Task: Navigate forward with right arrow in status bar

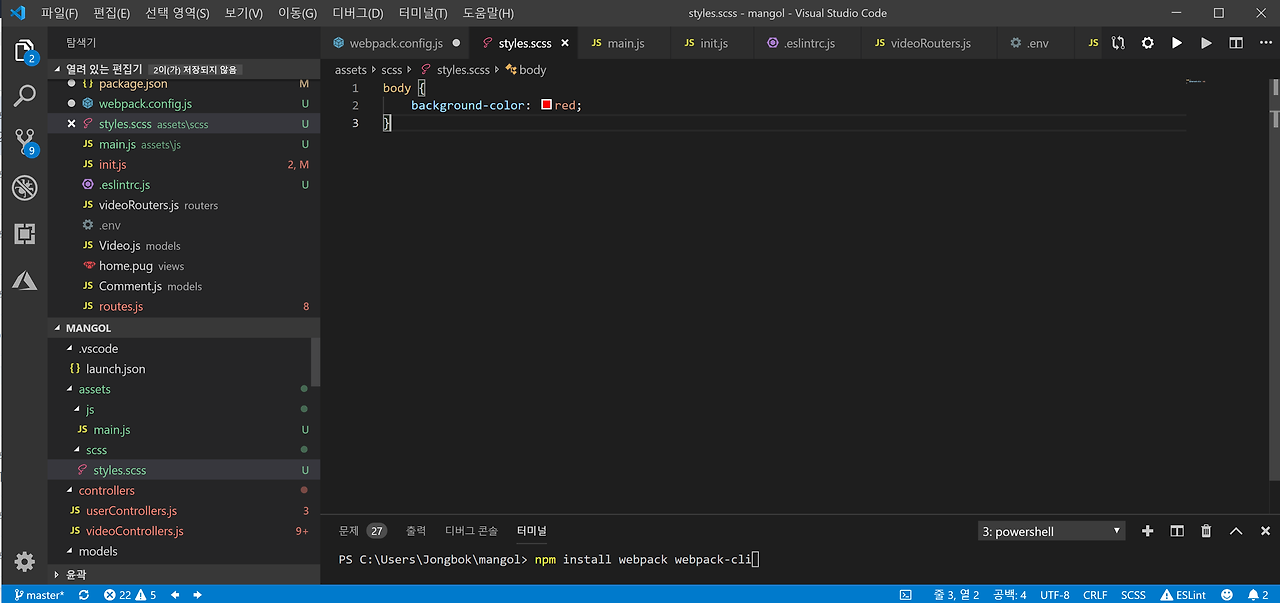Action: point(197,595)
